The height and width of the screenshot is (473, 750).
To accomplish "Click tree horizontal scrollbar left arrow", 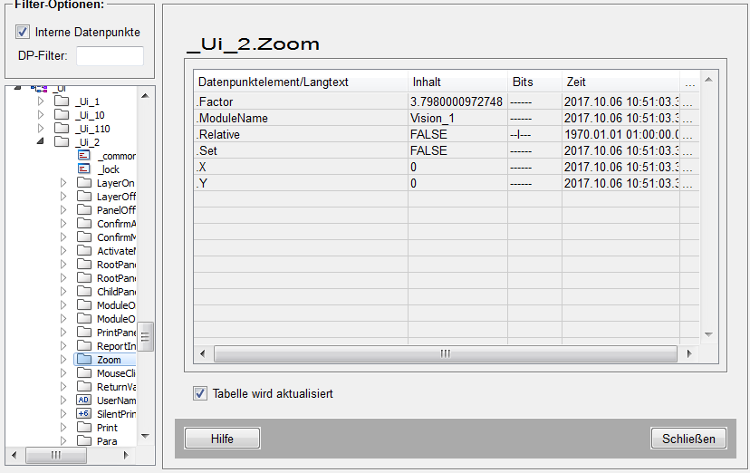I will (14, 455).
